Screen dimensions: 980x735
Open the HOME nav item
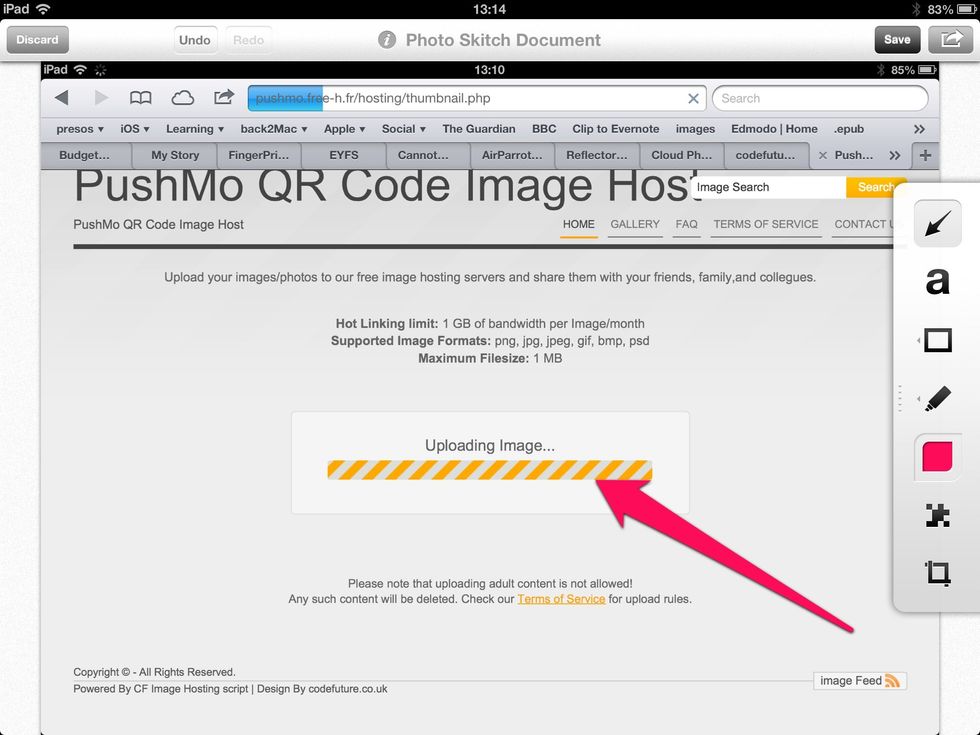pos(579,224)
